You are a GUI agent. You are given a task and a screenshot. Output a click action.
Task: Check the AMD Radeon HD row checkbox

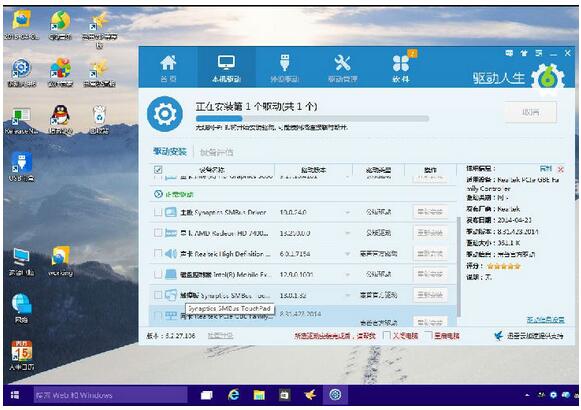coord(158,233)
